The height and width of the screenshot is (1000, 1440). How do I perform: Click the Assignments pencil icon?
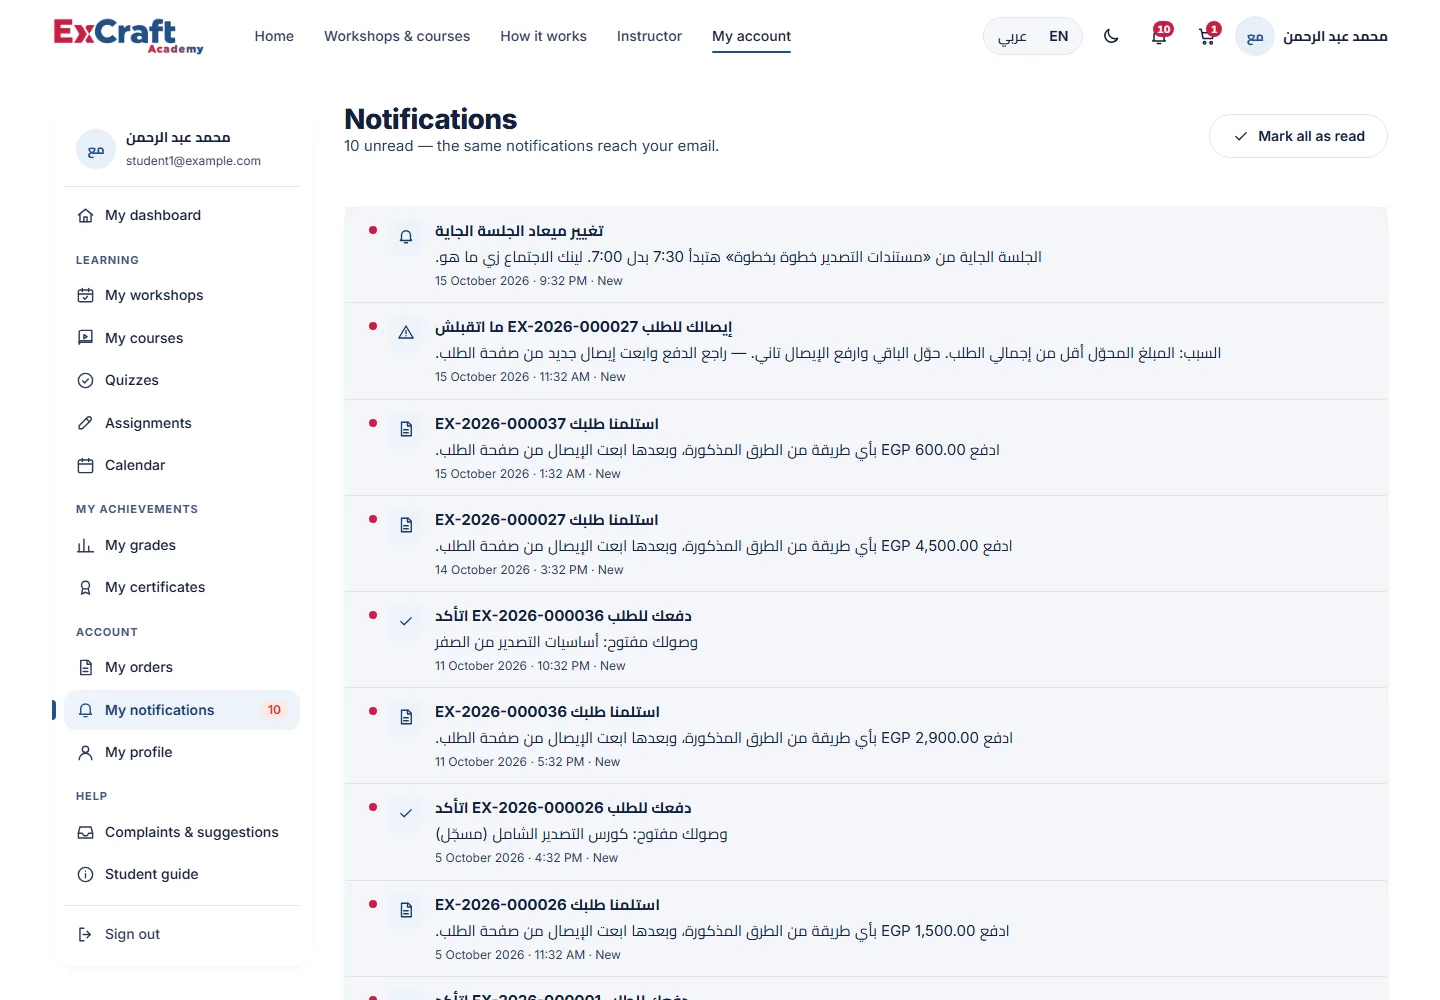(85, 423)
